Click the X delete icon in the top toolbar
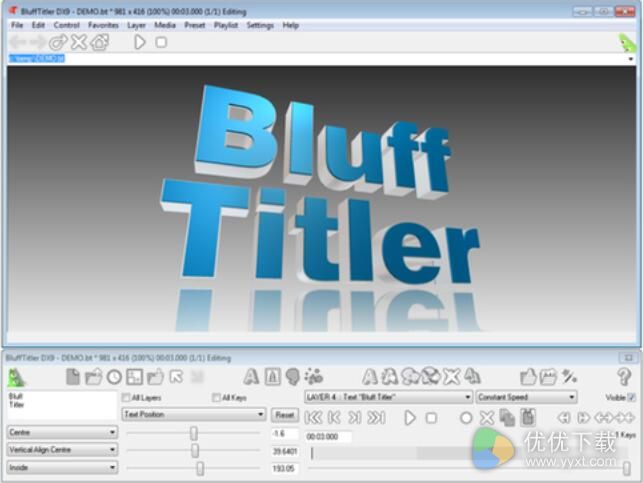643x483 pixels. 79,42
